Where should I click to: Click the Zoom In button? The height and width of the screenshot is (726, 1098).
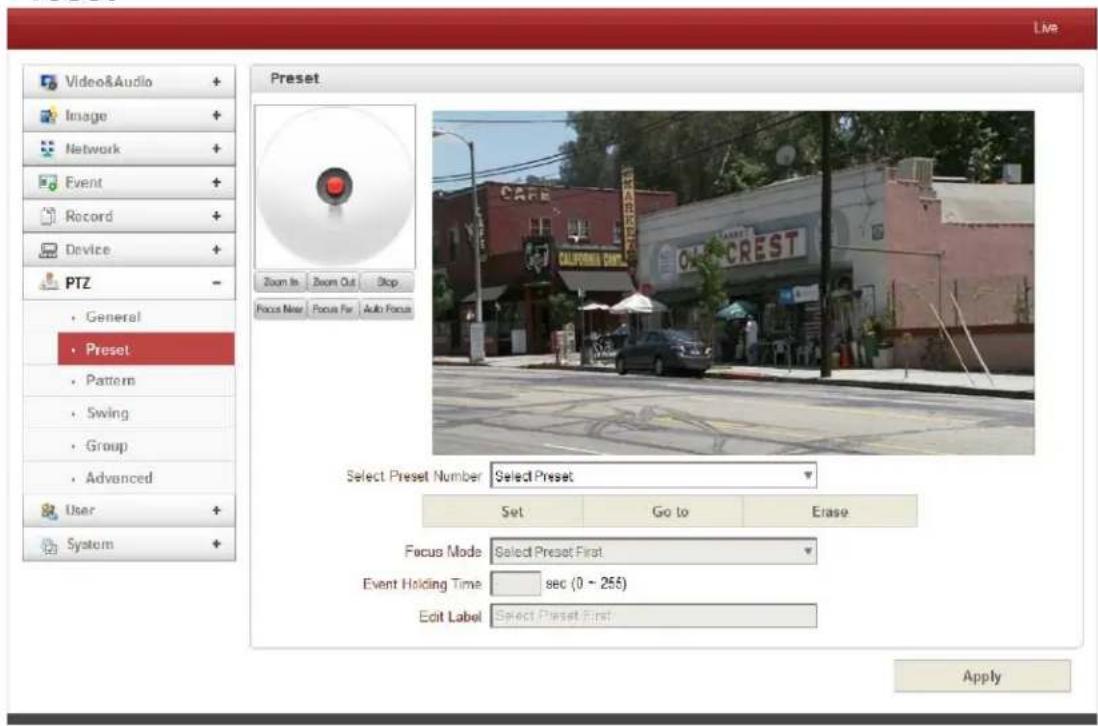click(281, 282)
